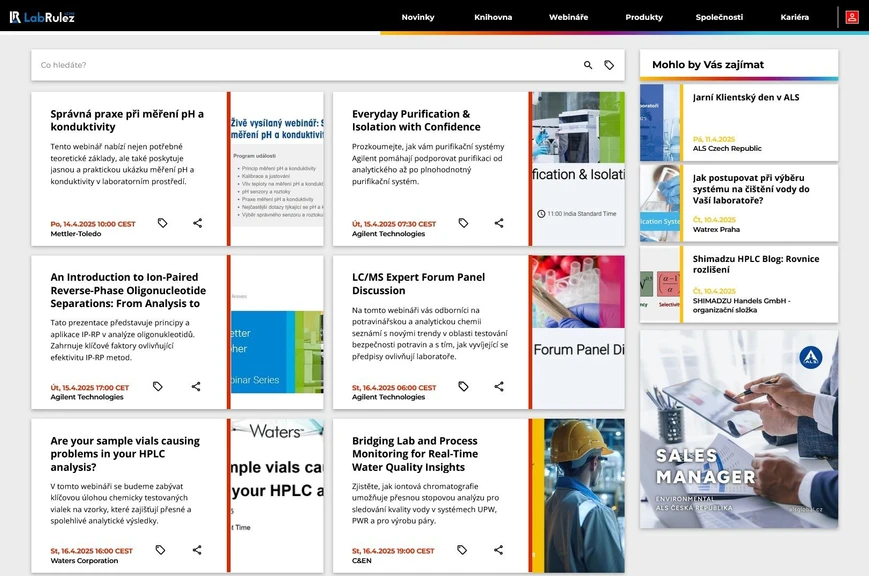The height and width of the screenshot is (576, 869).
Task: Open LC/MS Forum Panel thumbnail
Action: [x=578, y=332]
